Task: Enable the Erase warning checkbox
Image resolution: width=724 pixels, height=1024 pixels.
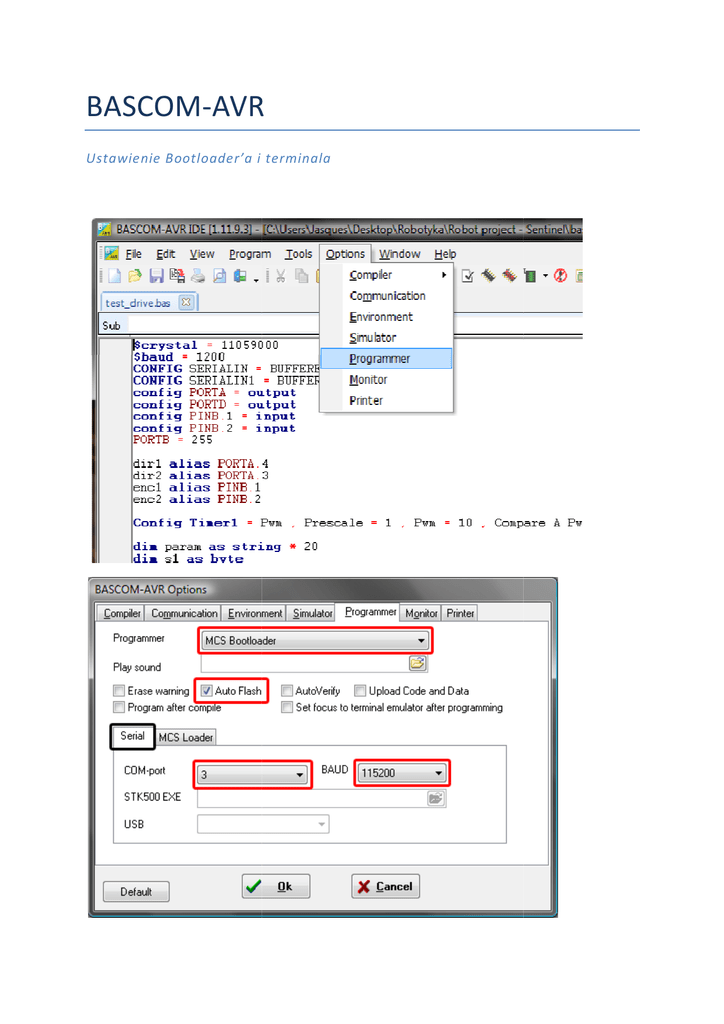Action: (x=119, y=691)
